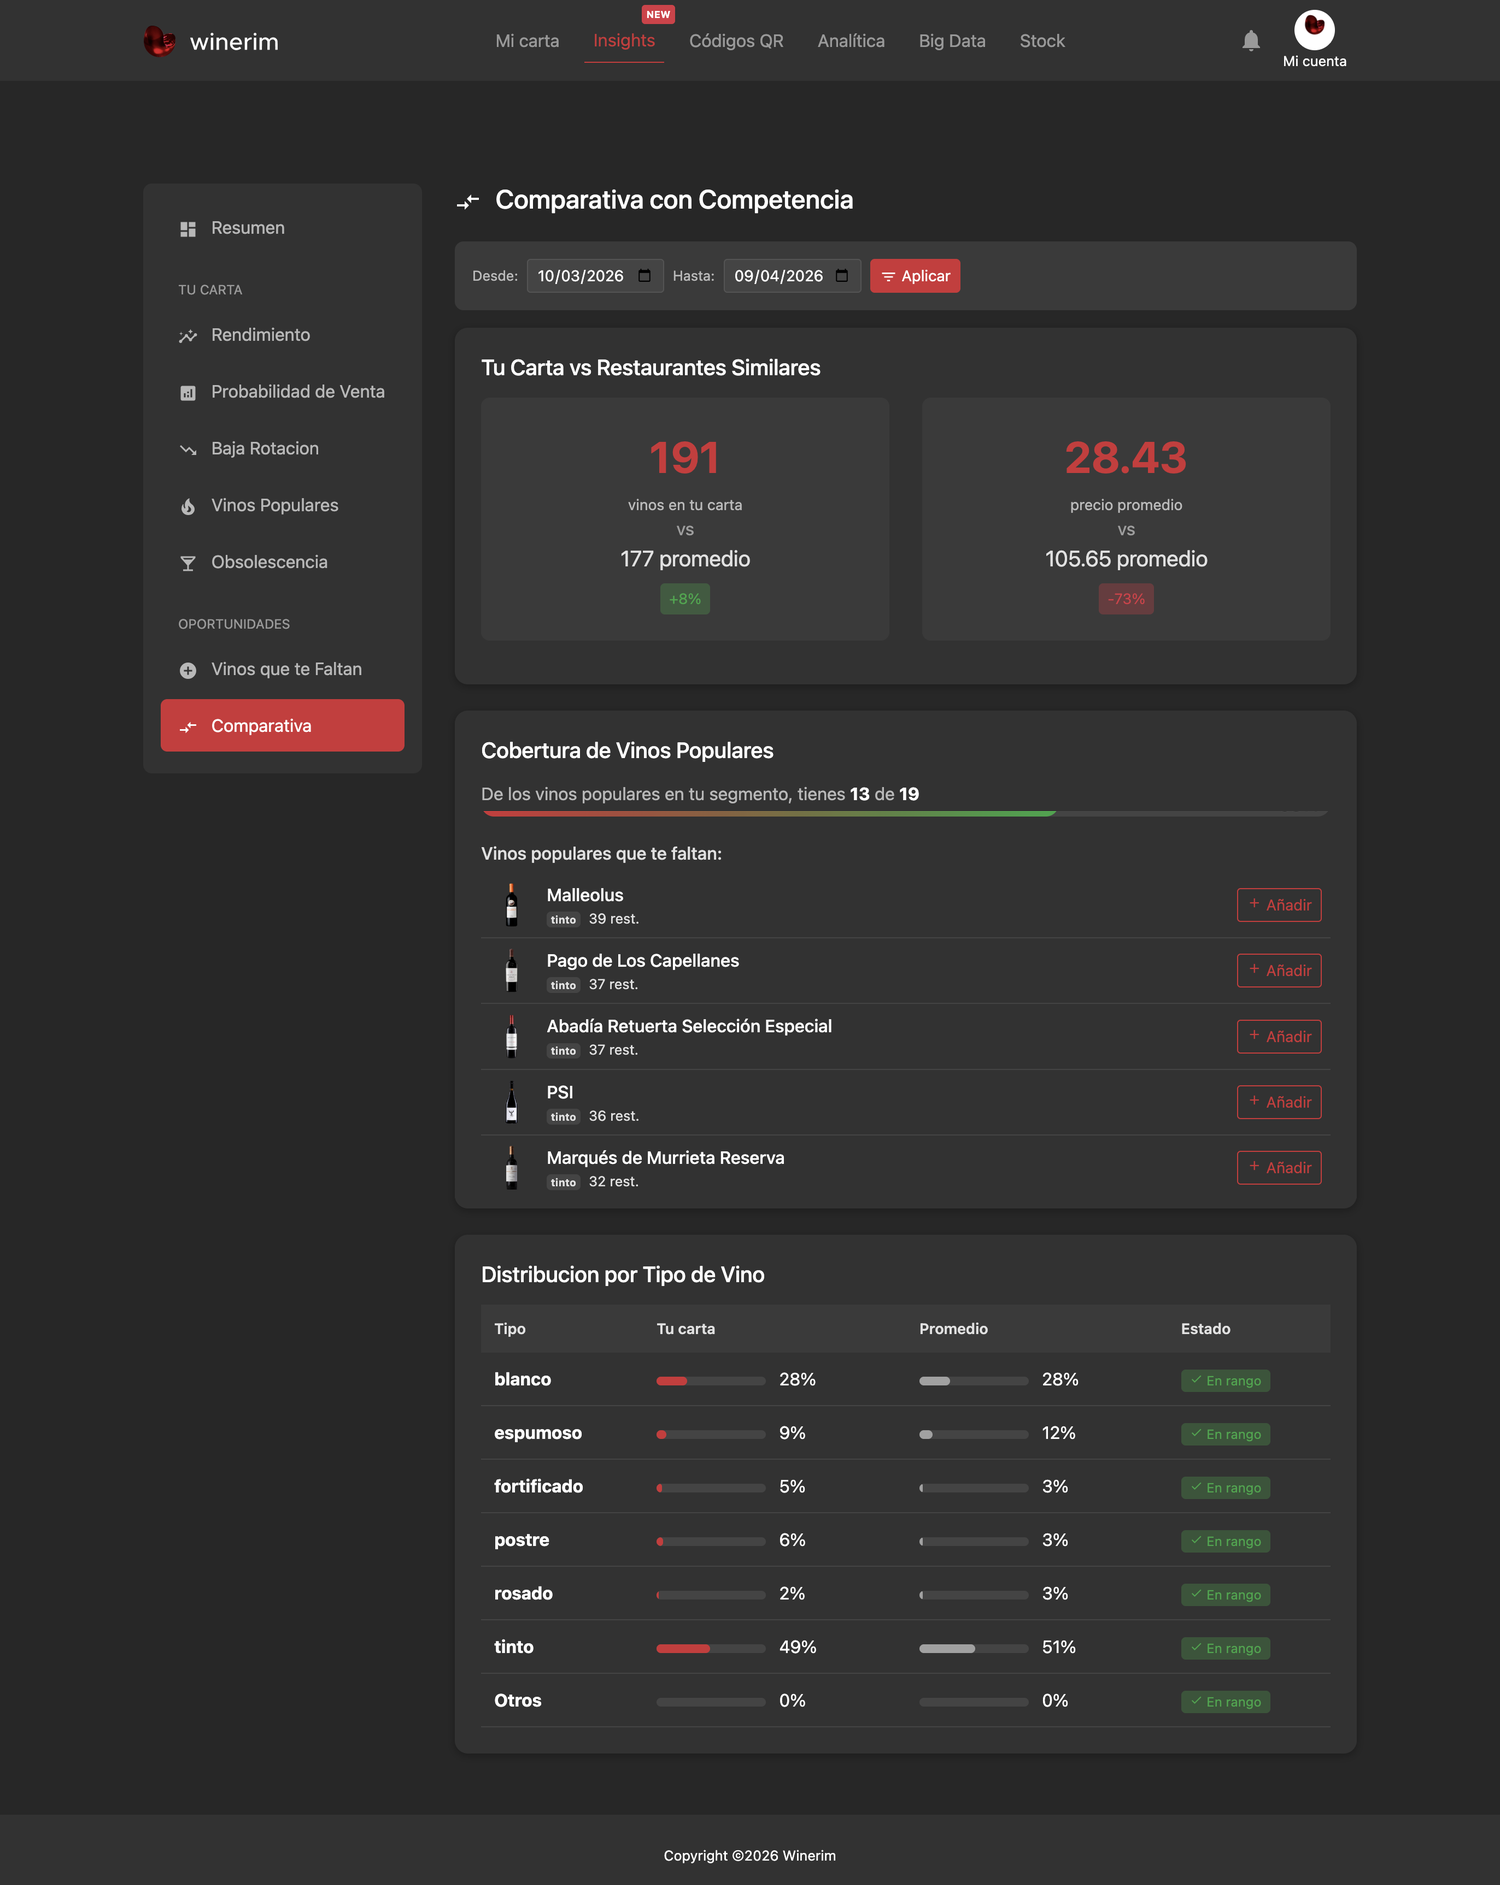Open Resumen in the sidebar

point(282,228)
